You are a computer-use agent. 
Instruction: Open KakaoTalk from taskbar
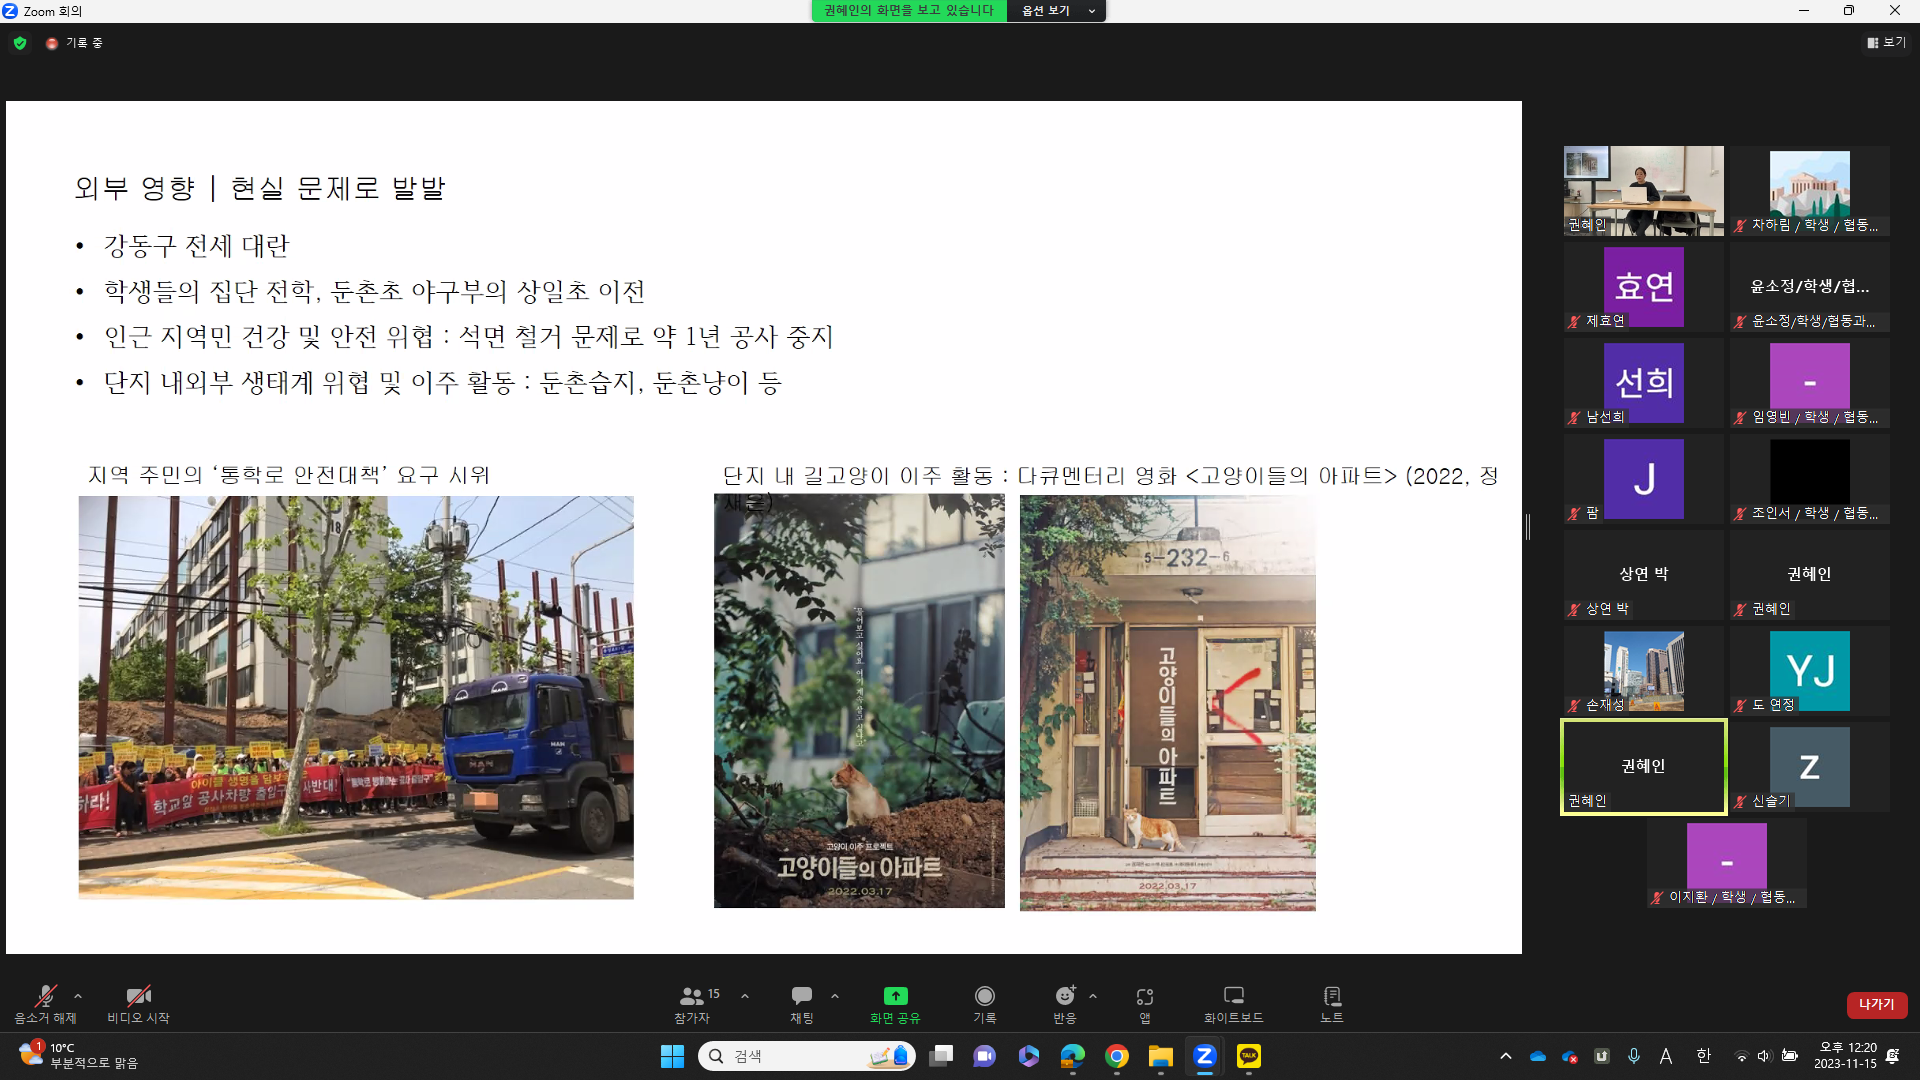[1249, 1056]
